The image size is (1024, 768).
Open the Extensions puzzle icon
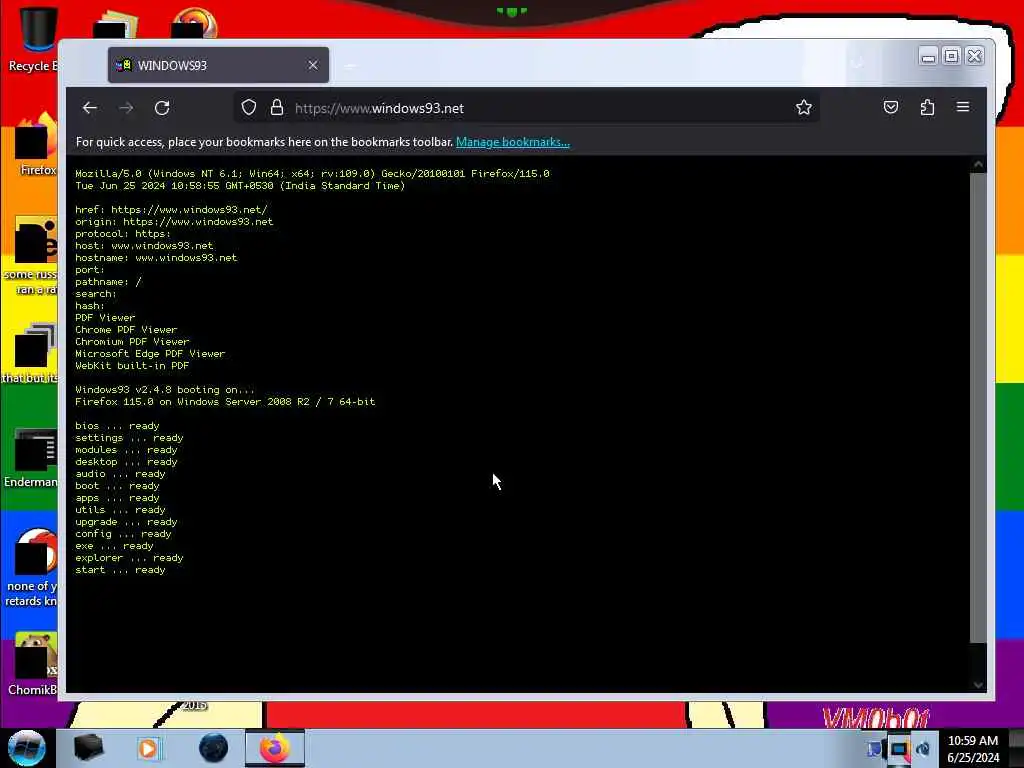pos(927,107)
